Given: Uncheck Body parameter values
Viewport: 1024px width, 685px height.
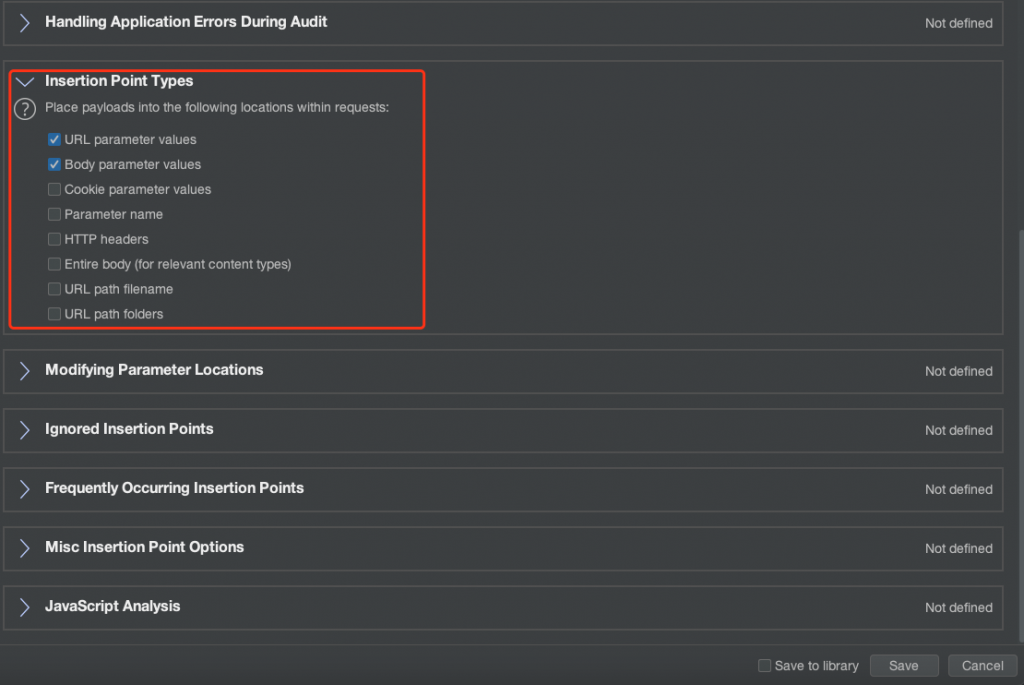Looking at the screenshot, I should click(55, 165).
